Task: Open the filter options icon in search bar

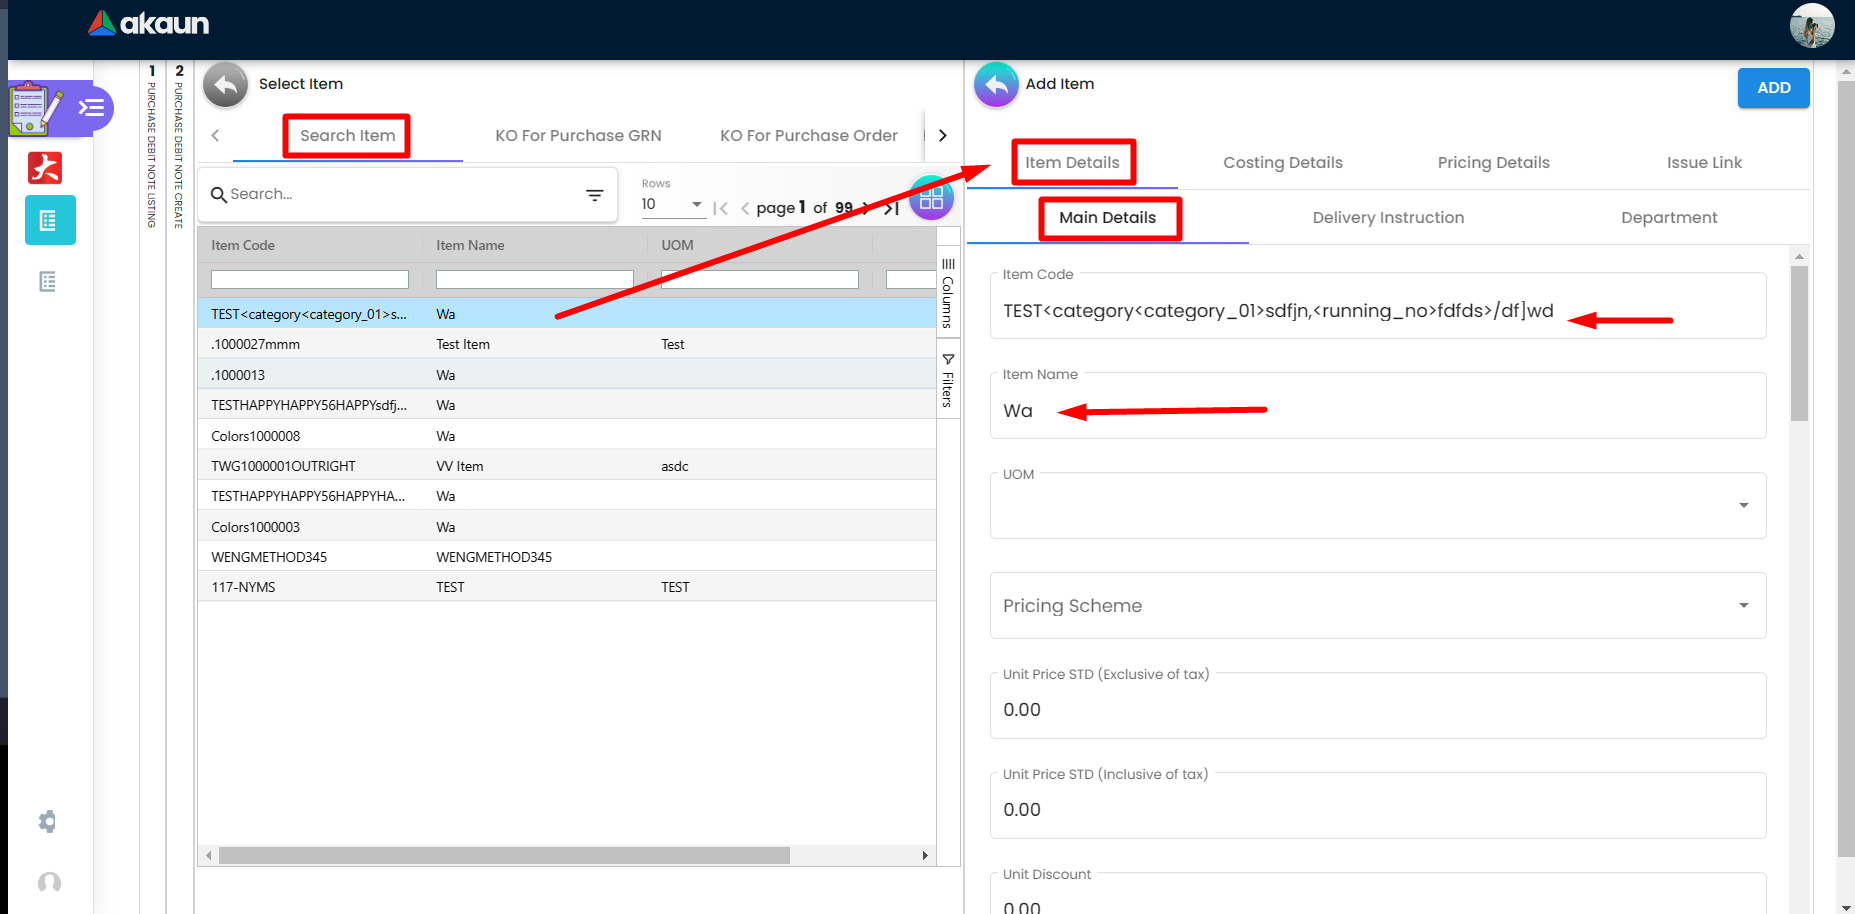Action: point(594,195)
